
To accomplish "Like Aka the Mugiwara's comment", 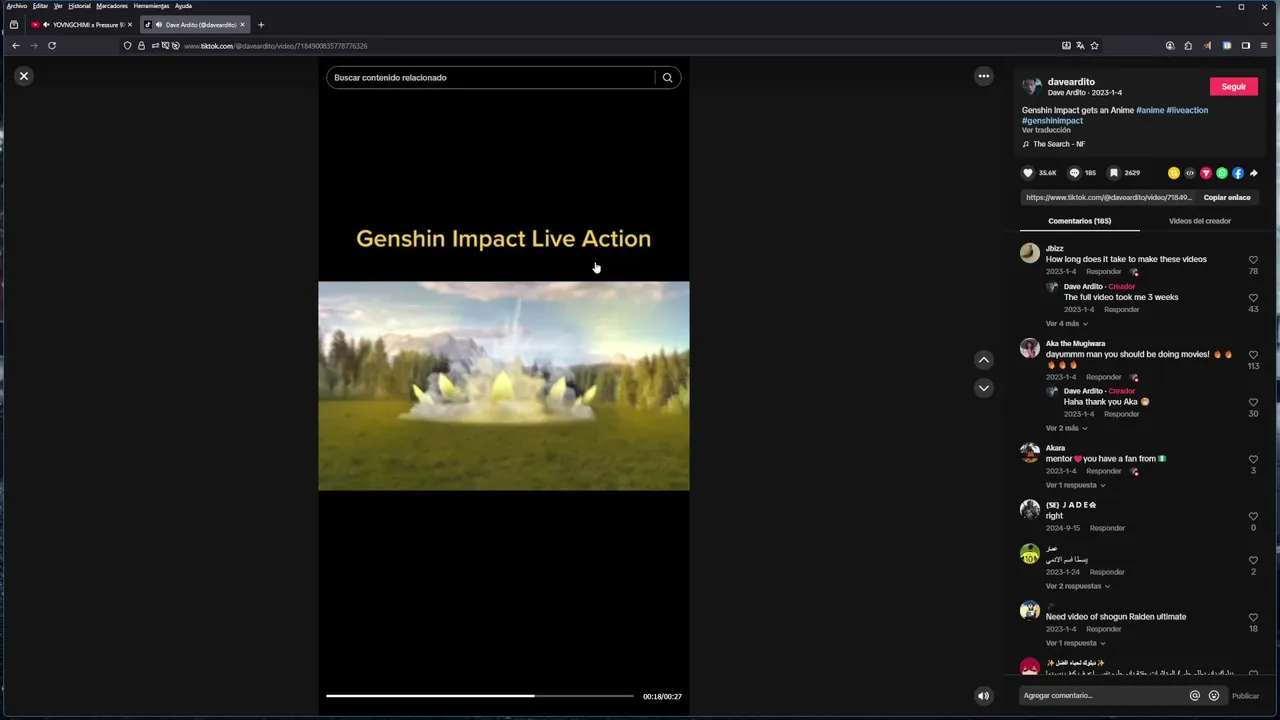I will coord(1253,355).
